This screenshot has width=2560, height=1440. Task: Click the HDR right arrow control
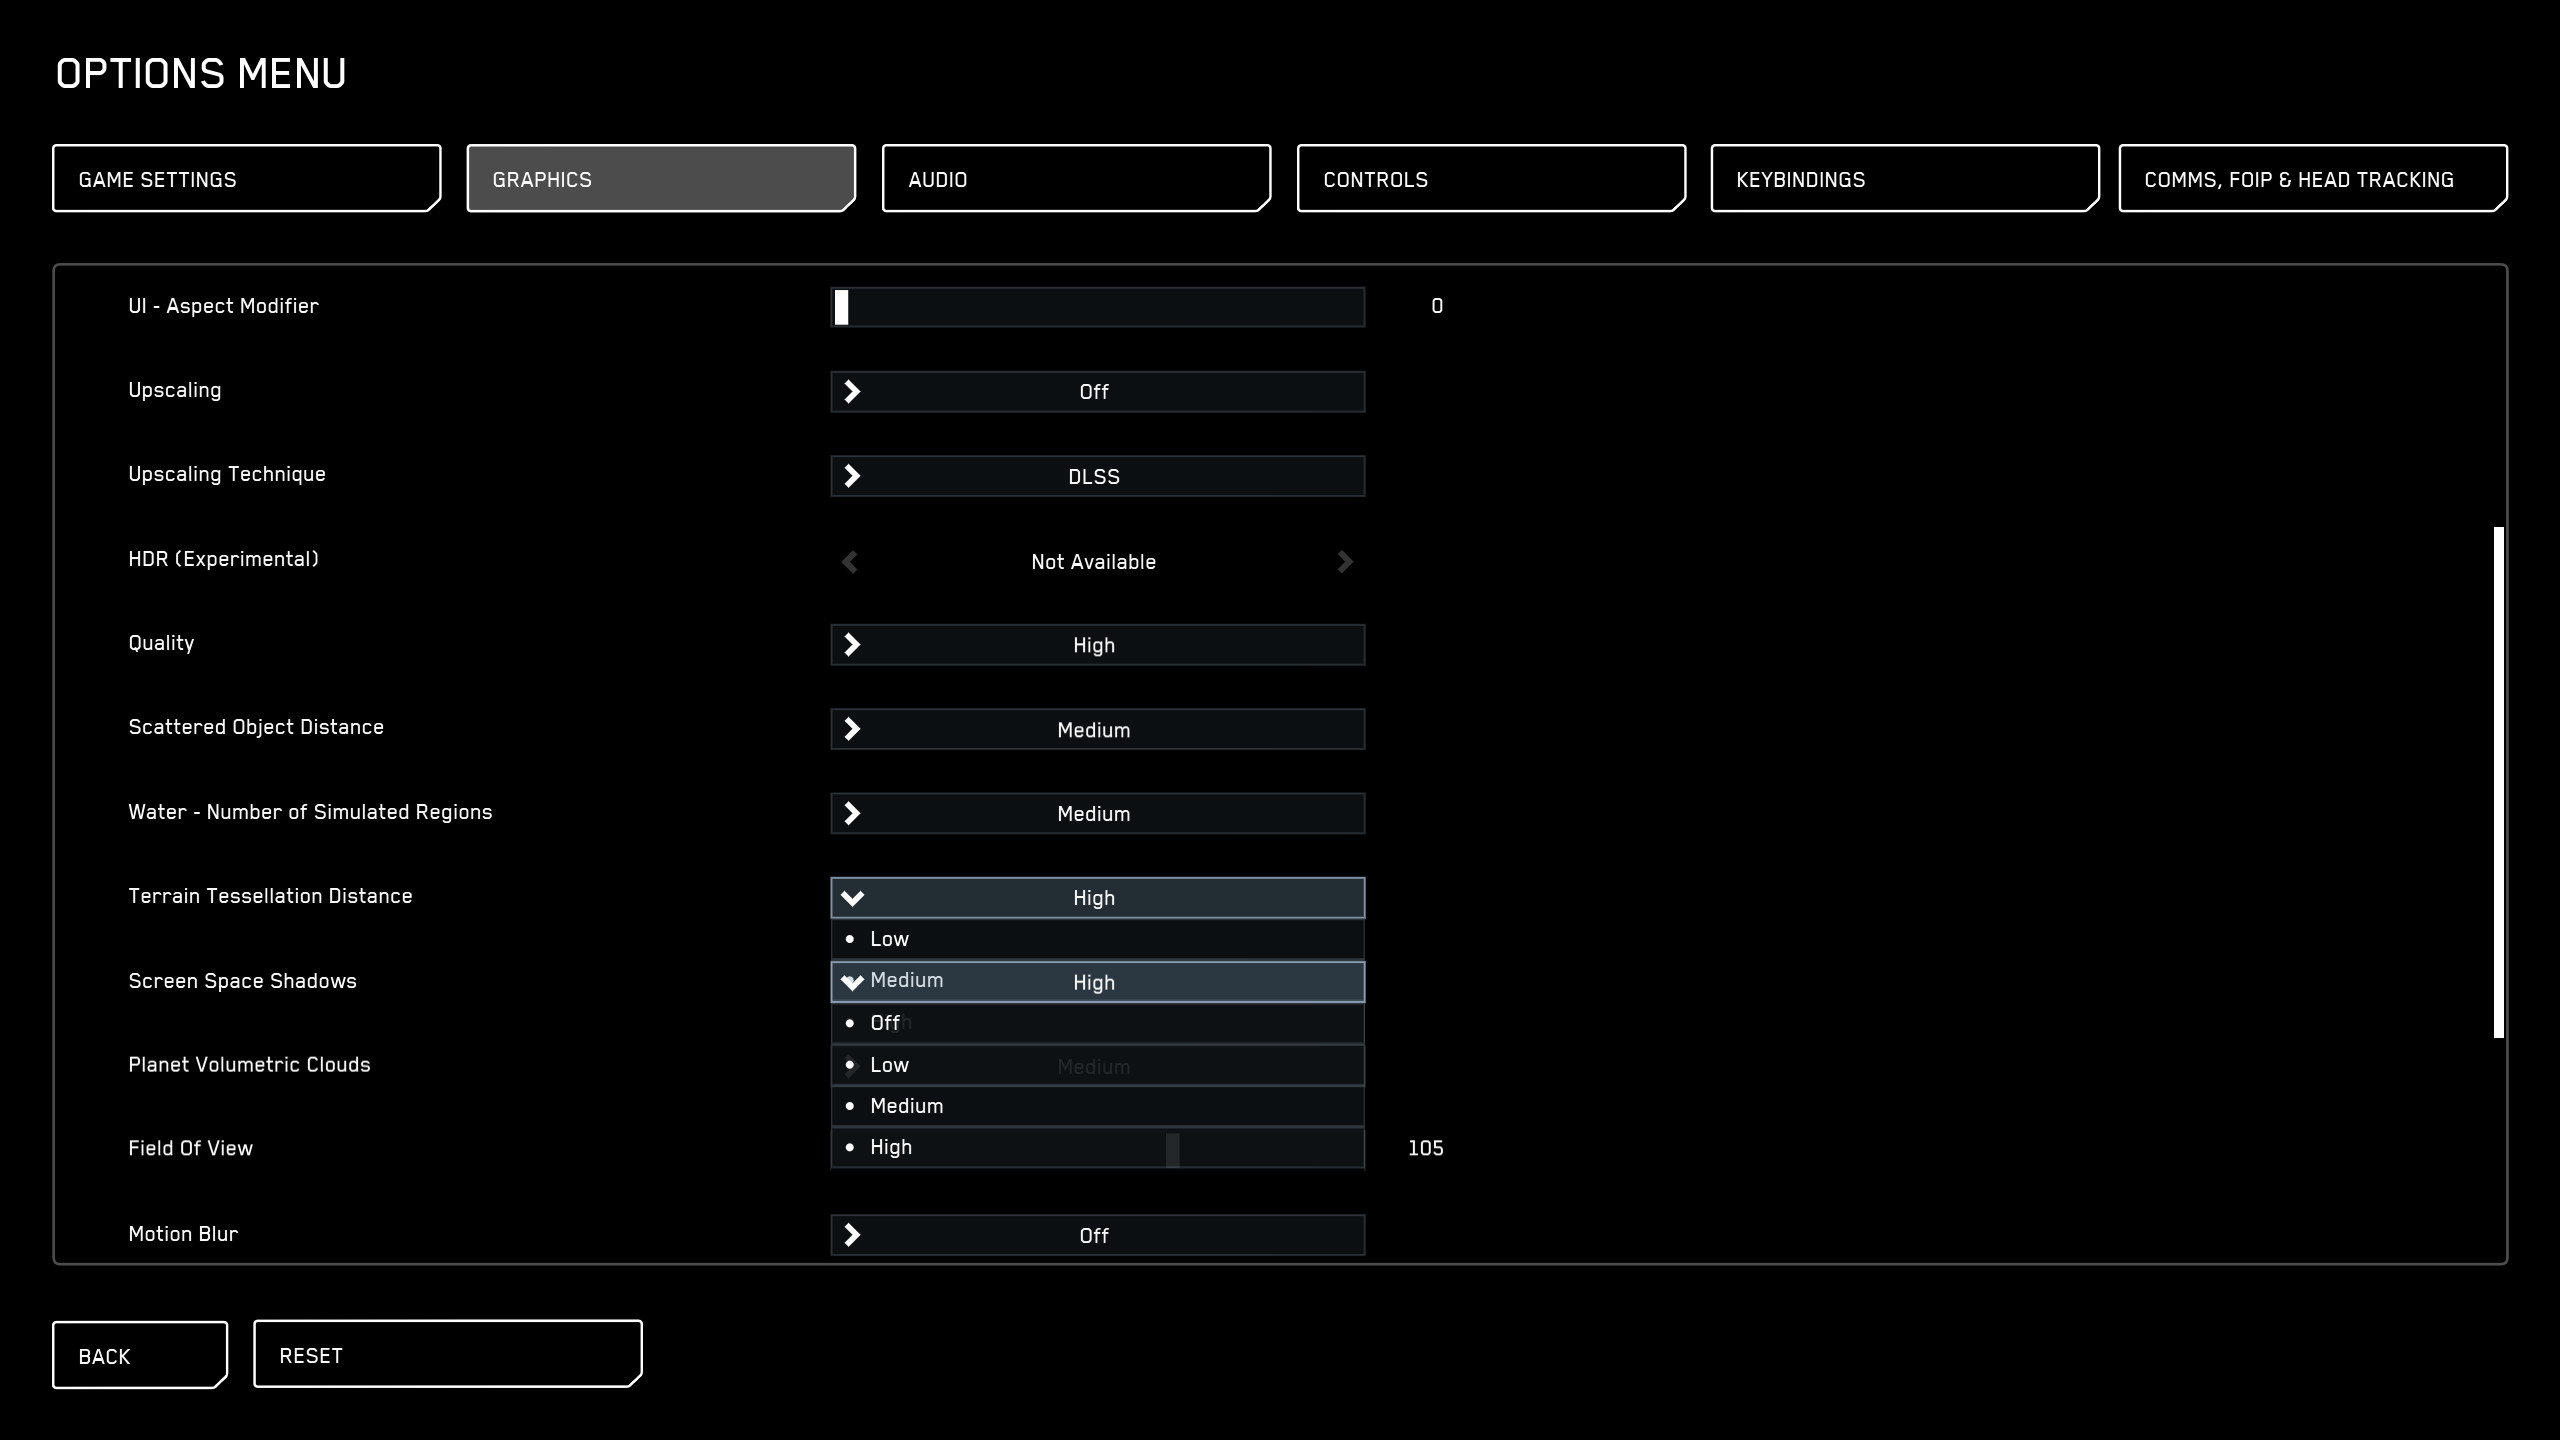[1346, 562]
